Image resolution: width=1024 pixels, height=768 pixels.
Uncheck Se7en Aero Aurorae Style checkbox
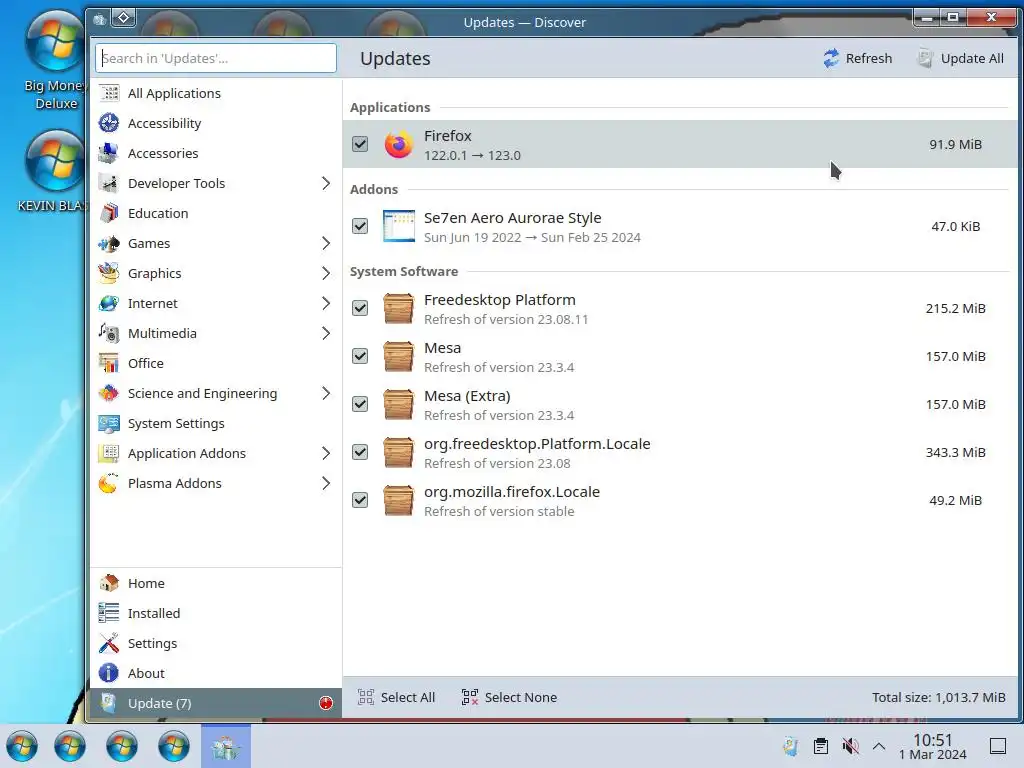tap(360, 226)
